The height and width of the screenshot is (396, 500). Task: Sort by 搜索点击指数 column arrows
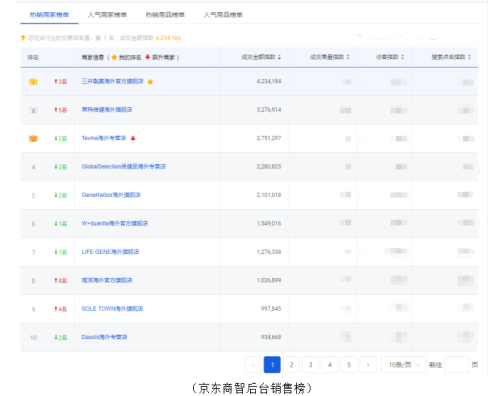(x=469, y=57)
